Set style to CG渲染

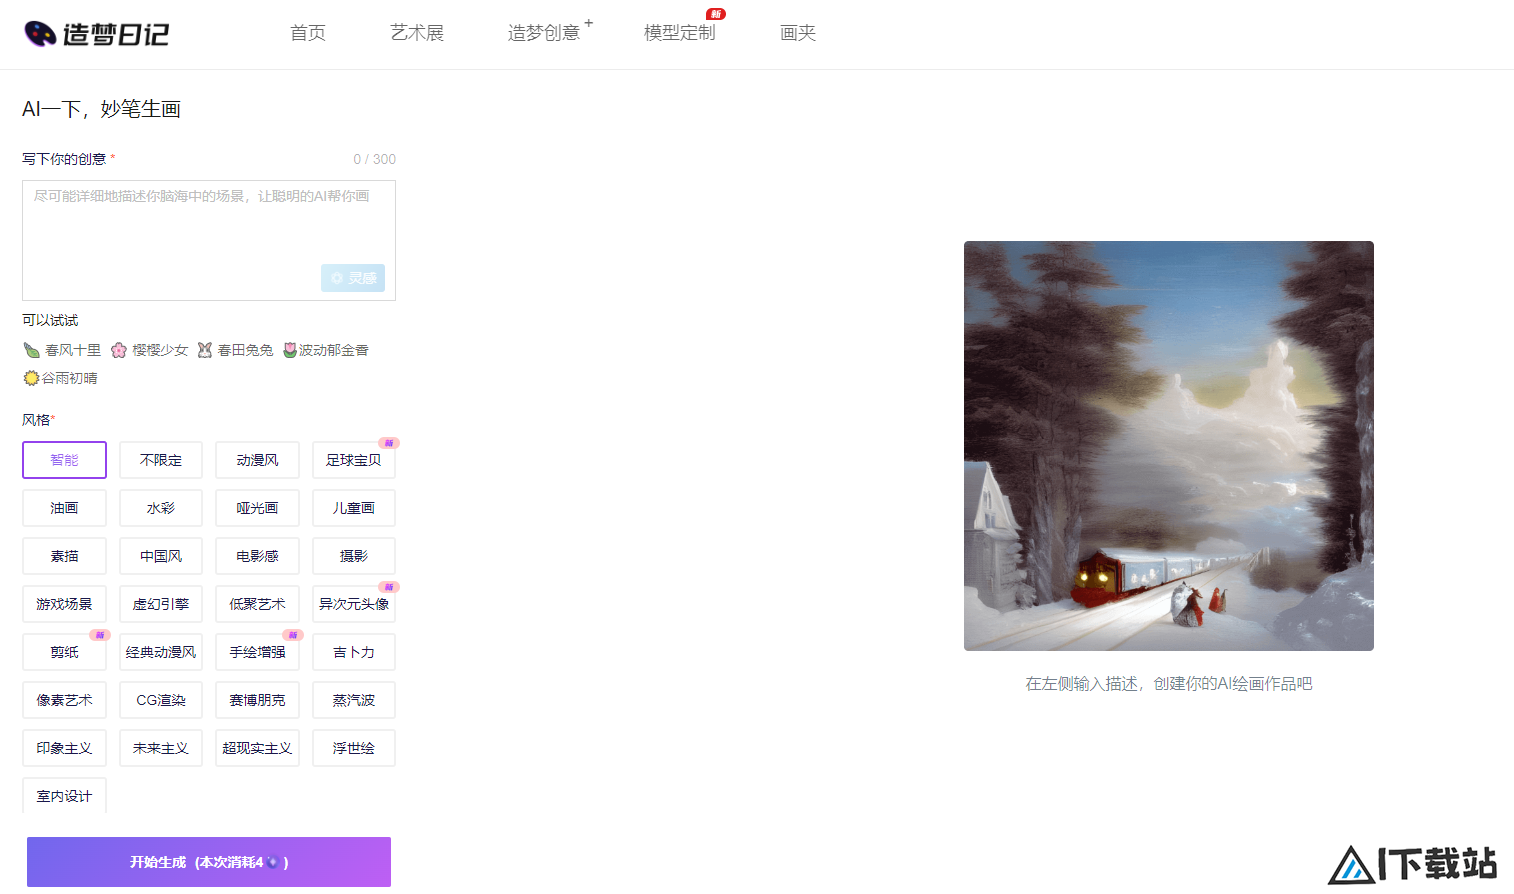(x=161, y=700)
